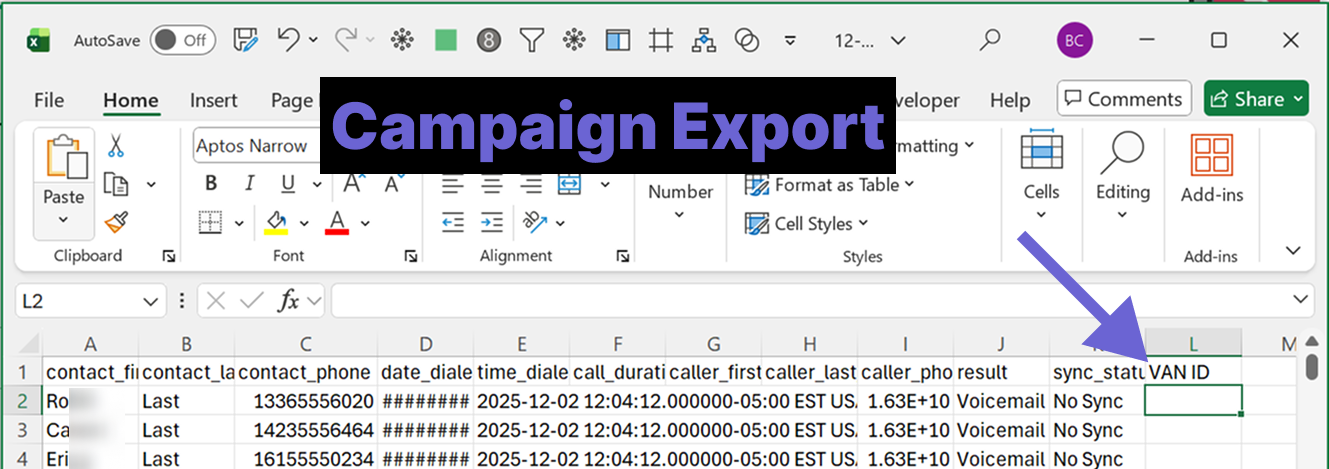1329x469 pixels.
Task: Open the file name dropdown chevron
Action: point(898,41)
